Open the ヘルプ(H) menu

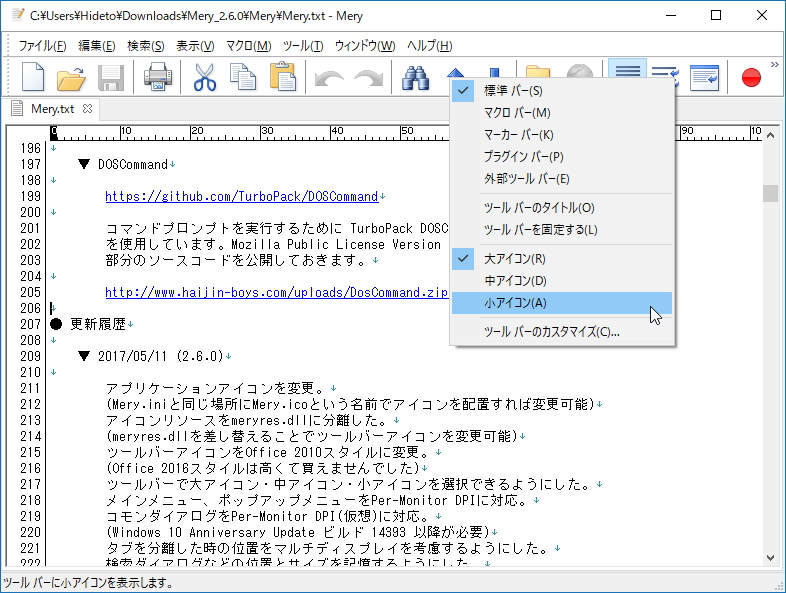(429, 46)
